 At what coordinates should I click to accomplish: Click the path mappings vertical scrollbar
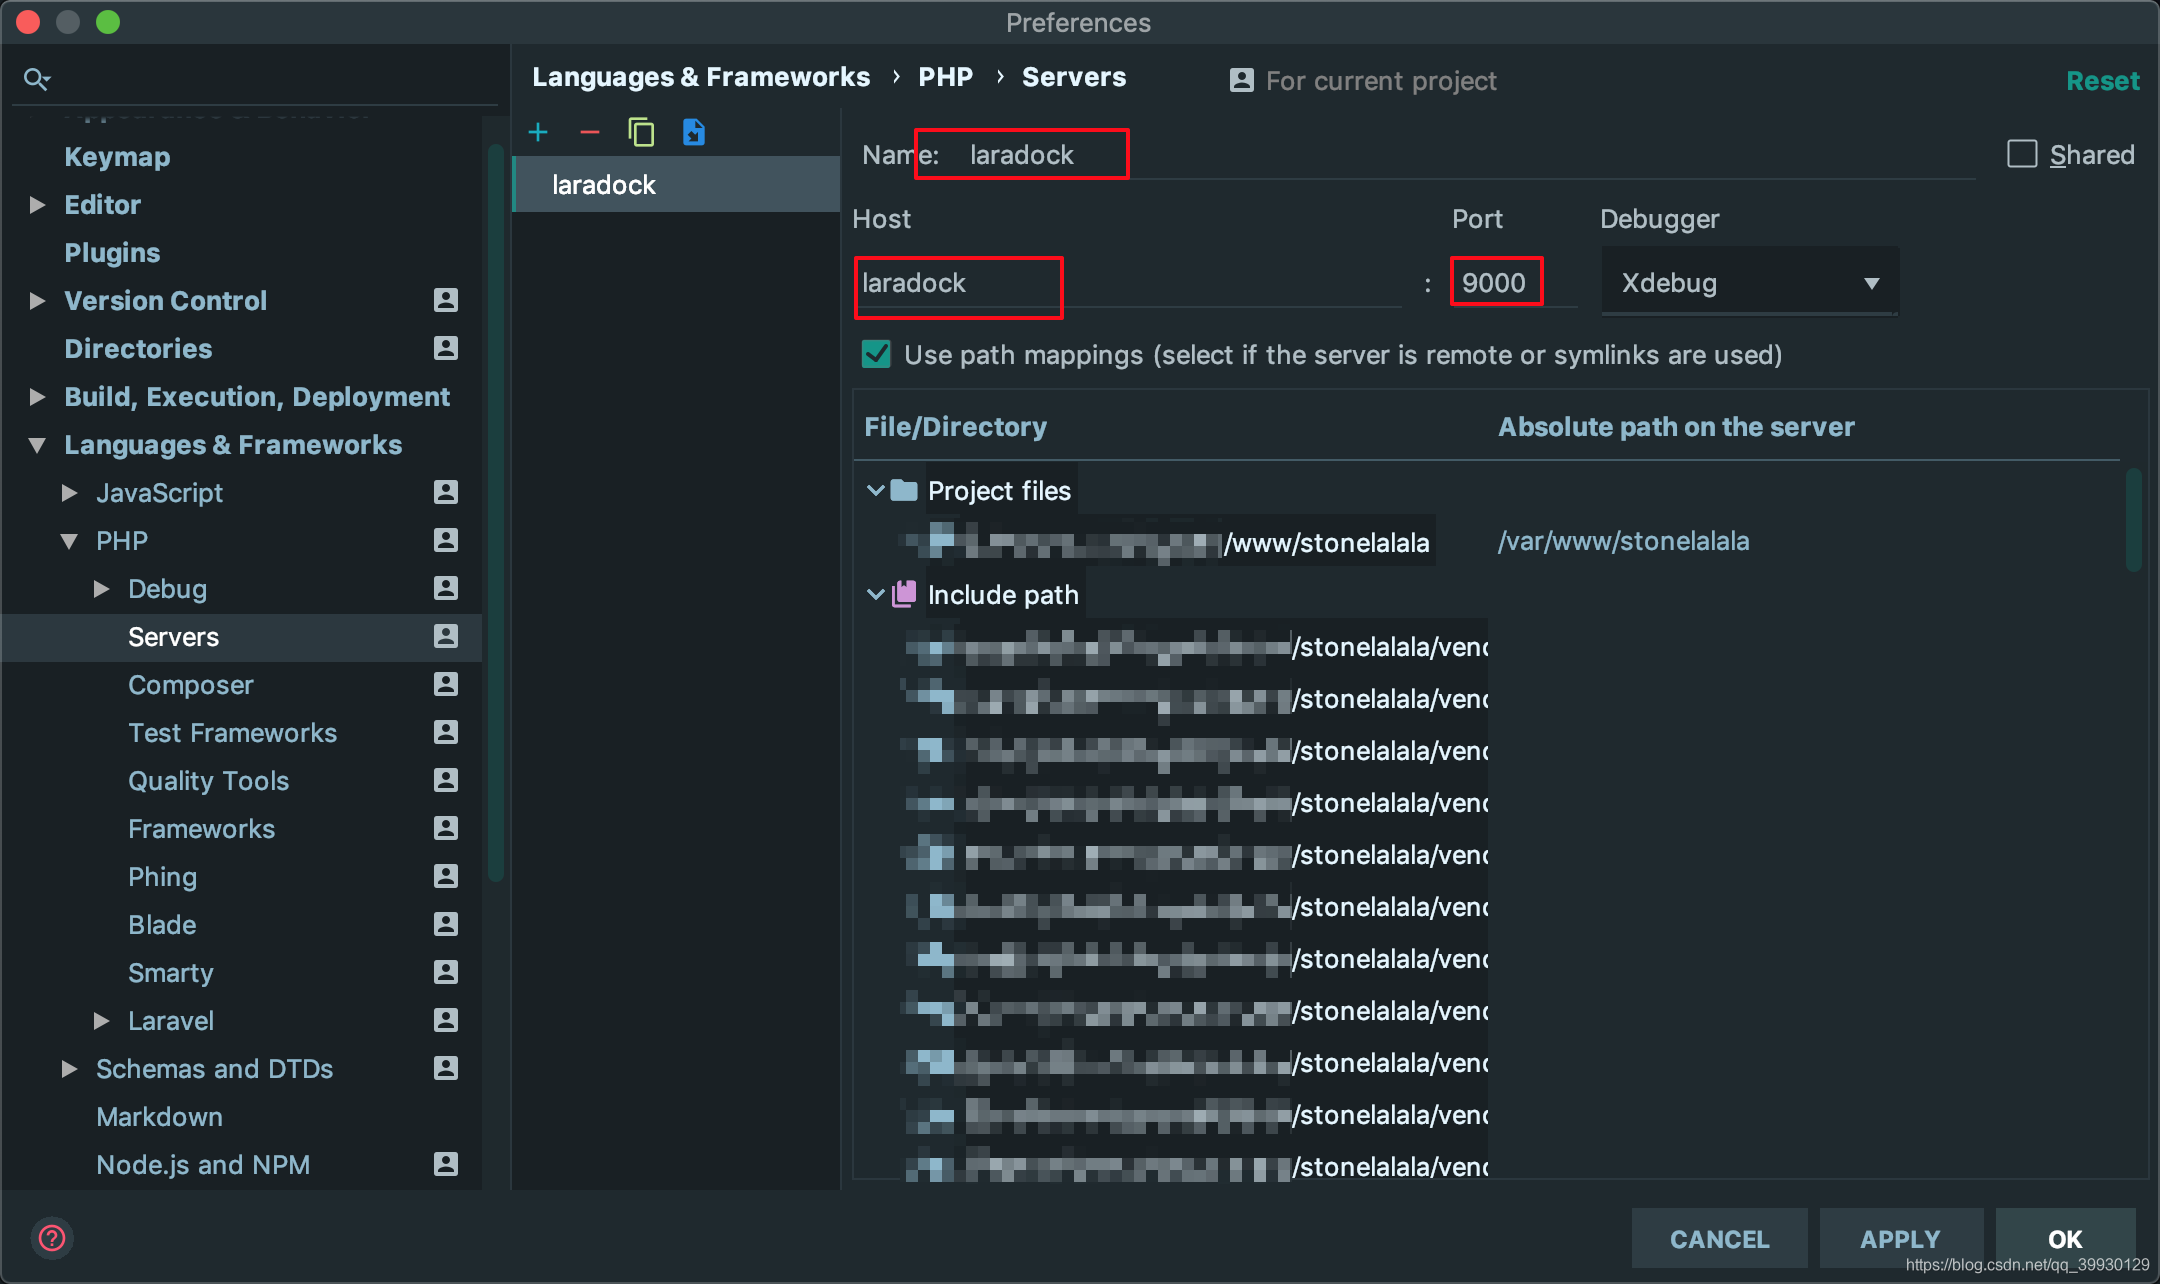coord(2132,520)
